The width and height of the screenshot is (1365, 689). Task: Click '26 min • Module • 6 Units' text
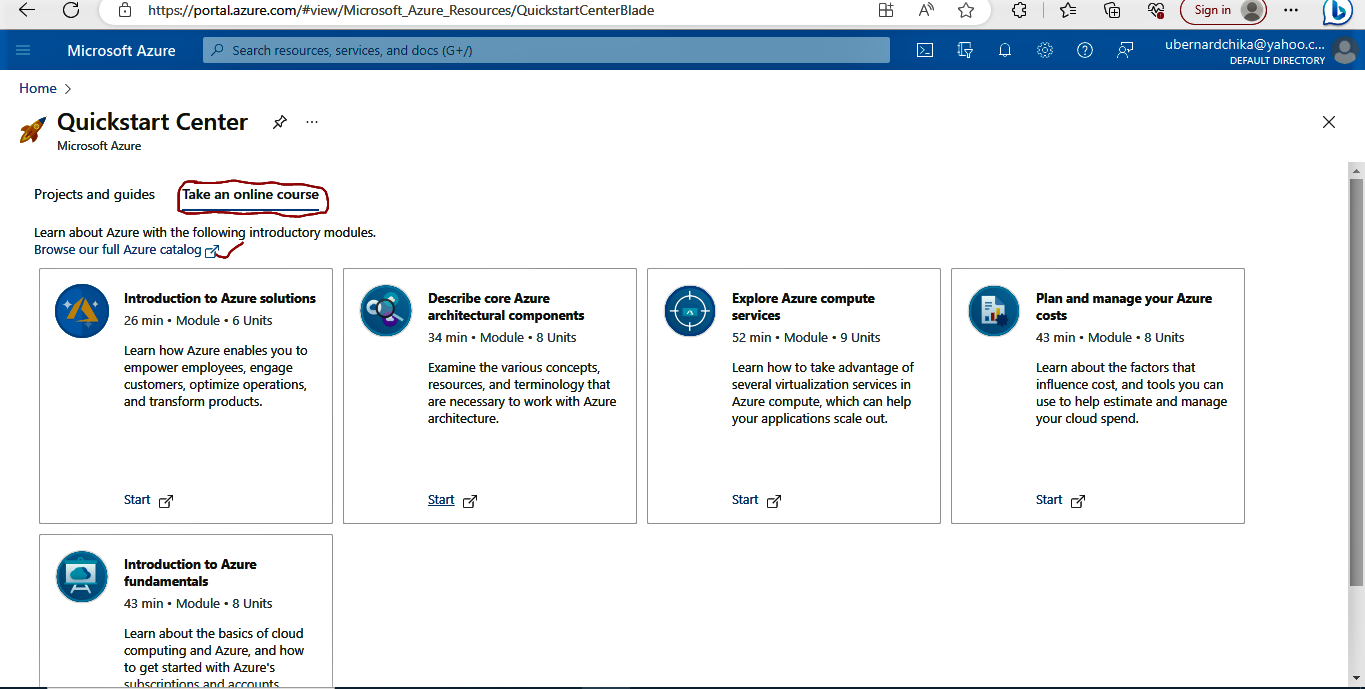(x=198, y=321)
